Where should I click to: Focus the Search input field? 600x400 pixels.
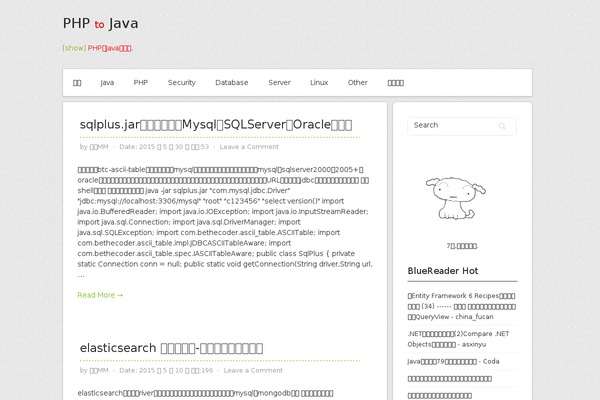[x=462, y=126]
